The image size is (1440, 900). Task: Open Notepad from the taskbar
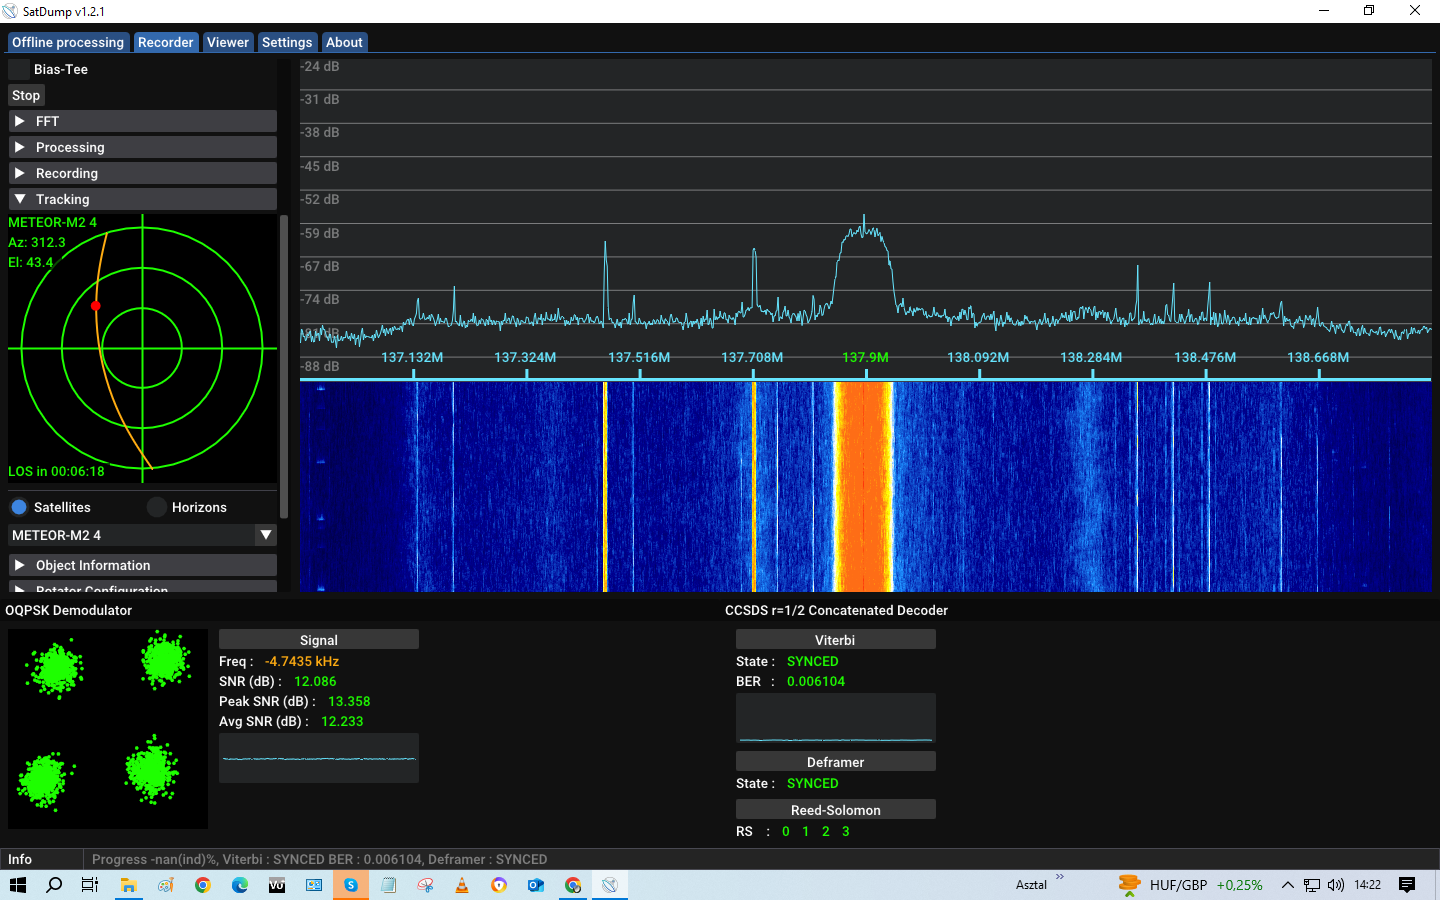[x=388, y=885]
